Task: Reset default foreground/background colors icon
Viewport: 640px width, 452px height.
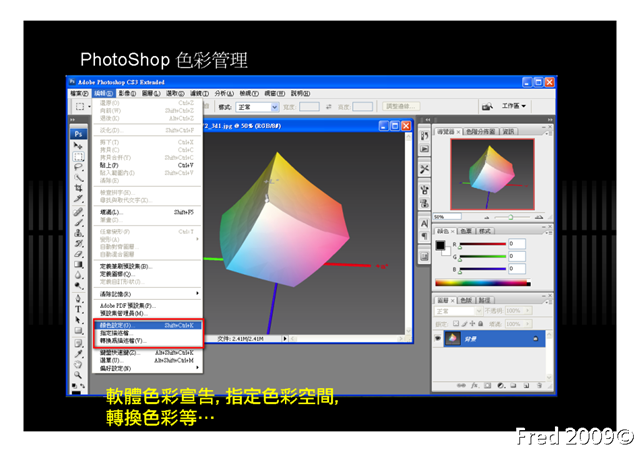Action: (x=74, y=385)
